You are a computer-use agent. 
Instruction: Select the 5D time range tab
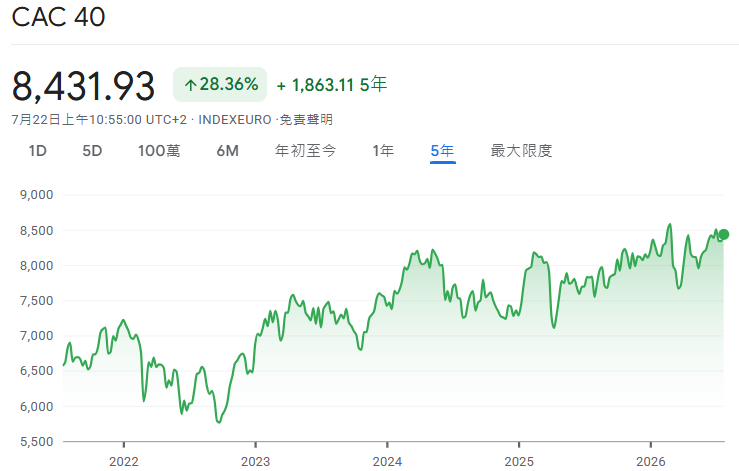pyautogui.click(x=92, y=151)
